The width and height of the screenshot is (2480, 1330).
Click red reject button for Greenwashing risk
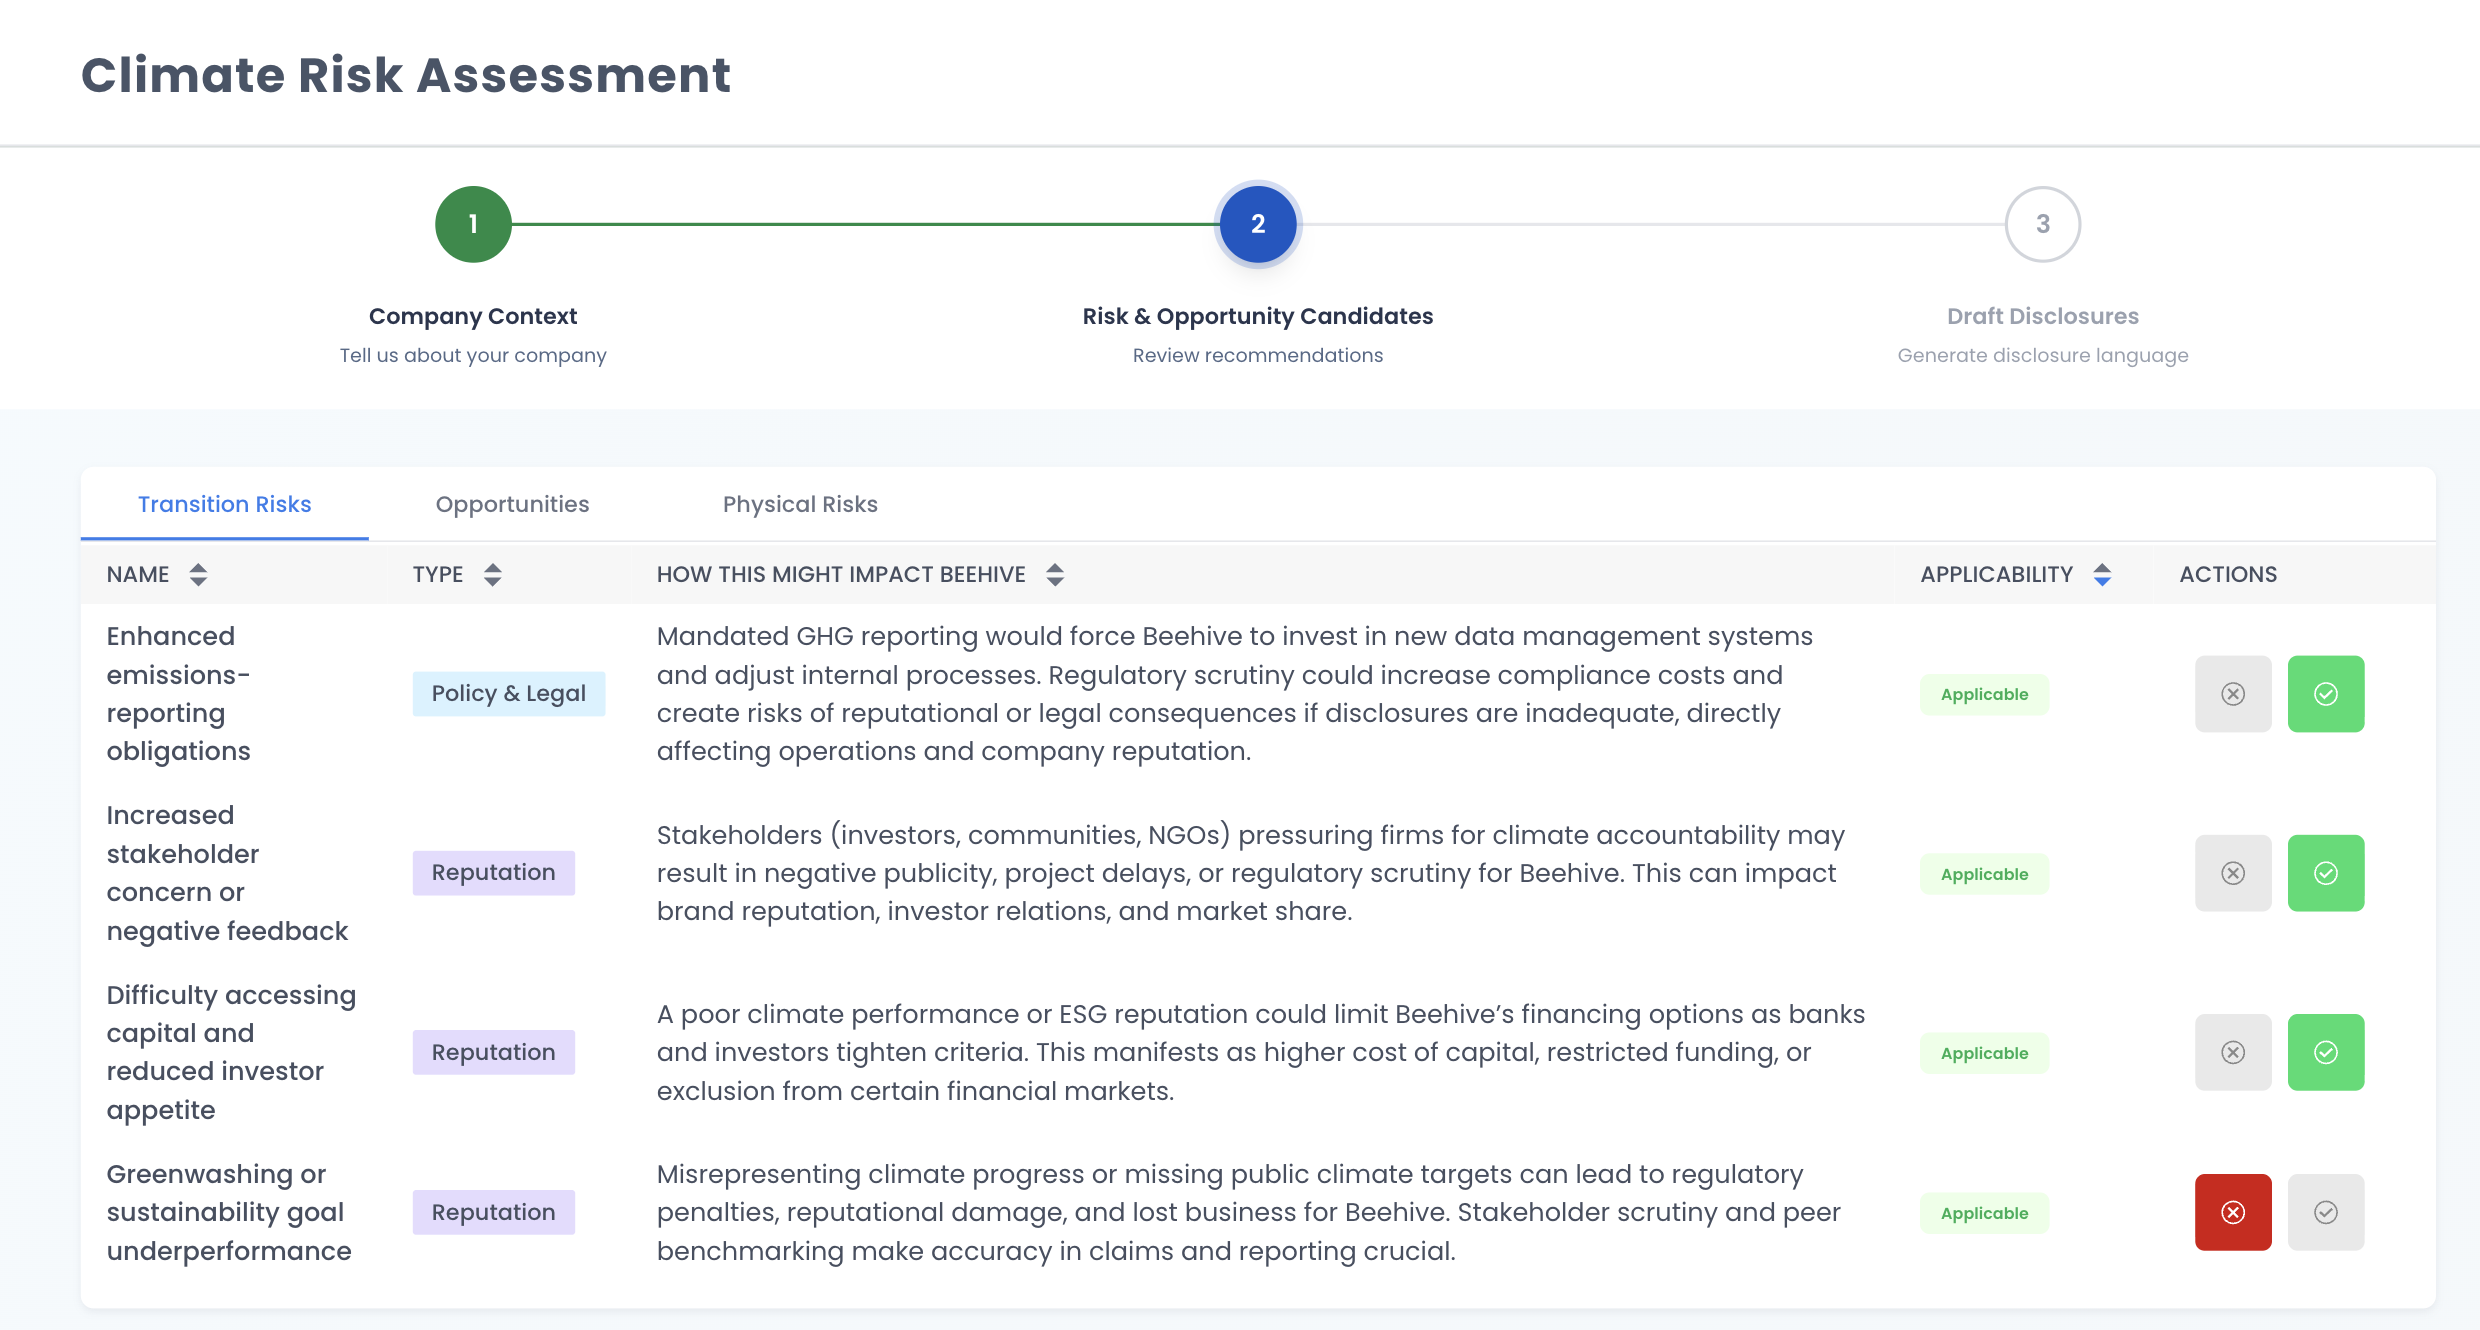click(2232, 1212)
